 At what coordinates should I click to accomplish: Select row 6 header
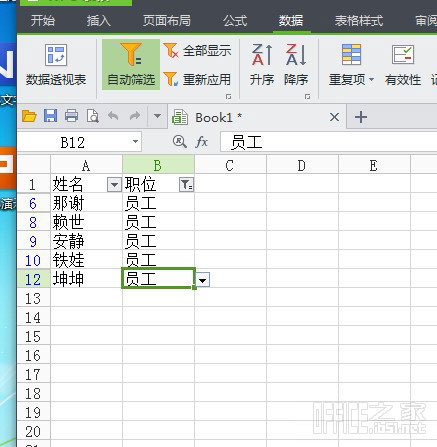[x=33, y=203]
